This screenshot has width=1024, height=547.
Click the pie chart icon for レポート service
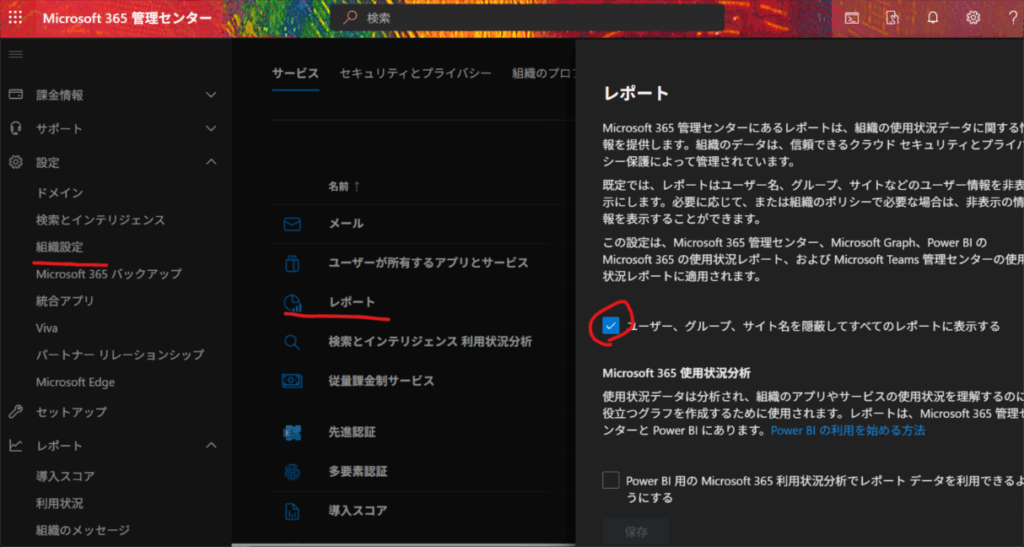click(292, 302)
